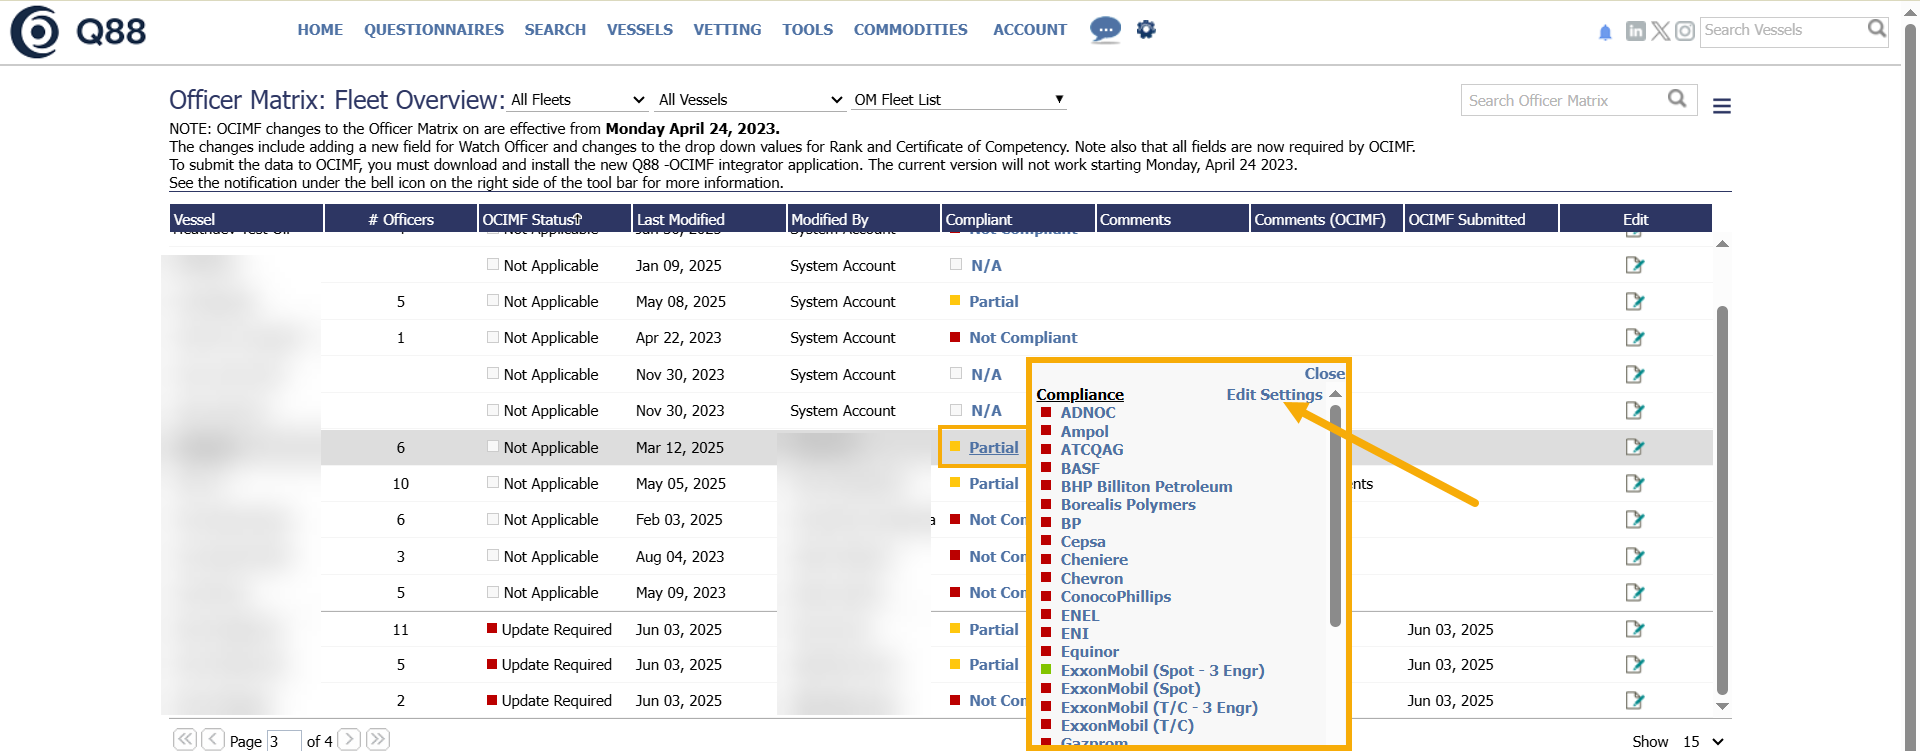This screenshot has width=1920, height=751.
Task: Click the notification bell icon
Action: pos(1605,32)
